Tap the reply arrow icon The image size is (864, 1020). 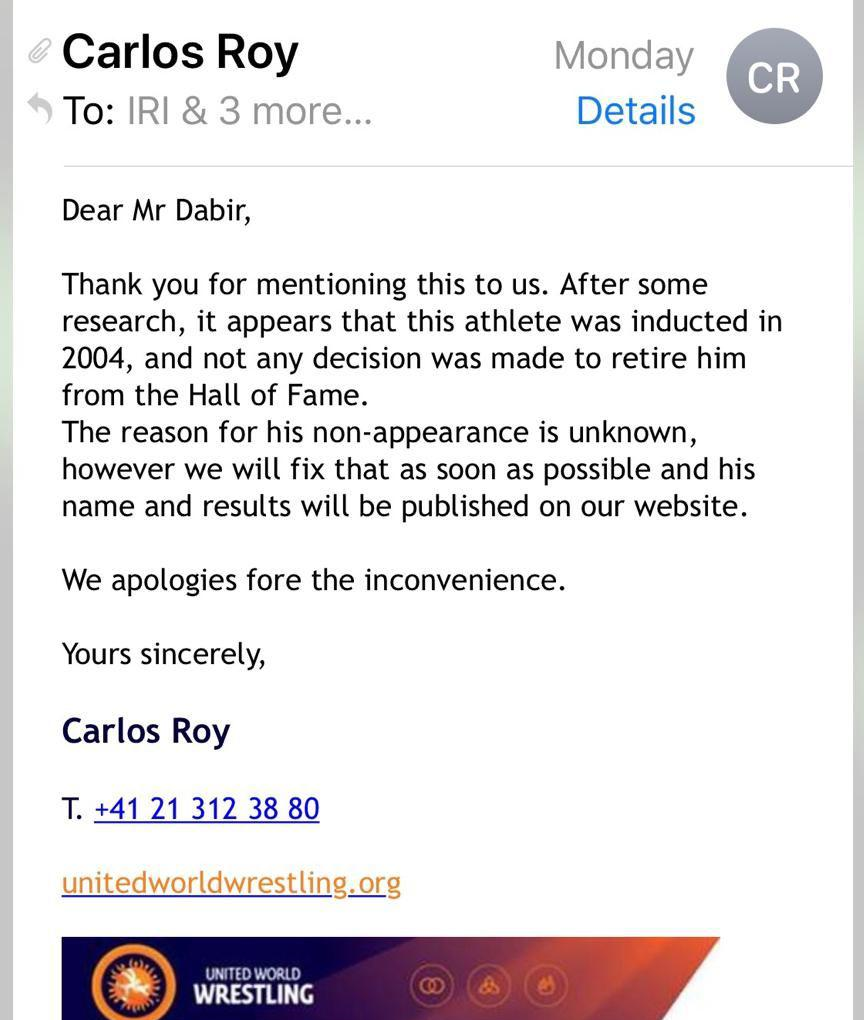40,108
